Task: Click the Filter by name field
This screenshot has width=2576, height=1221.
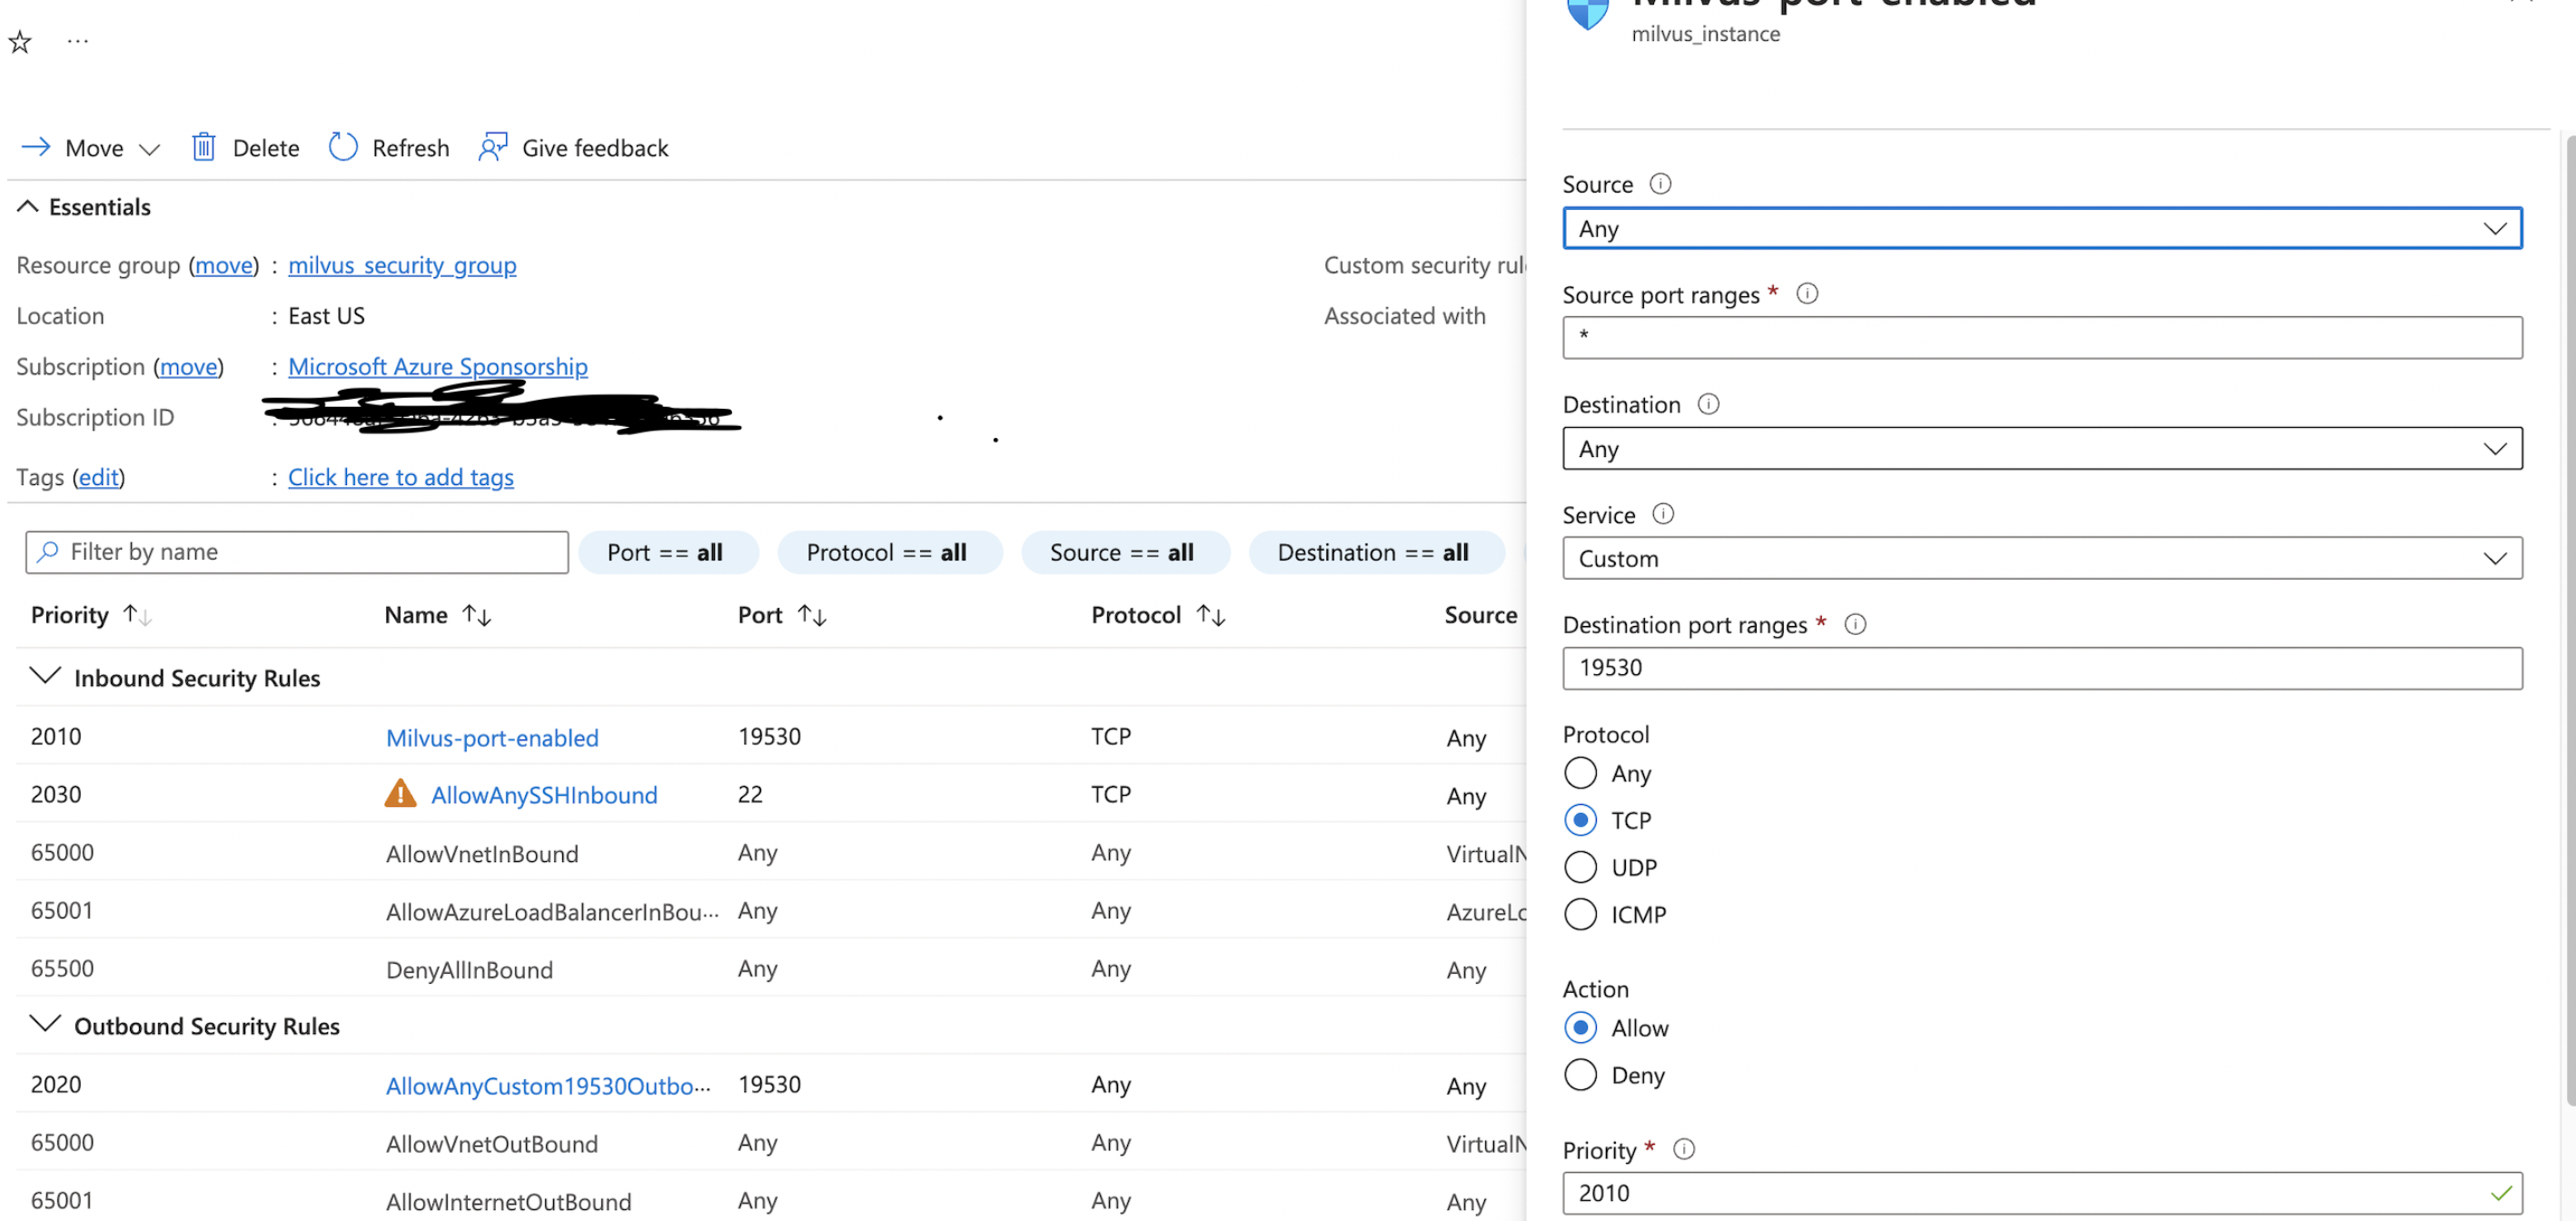Action: pos(297,552)
